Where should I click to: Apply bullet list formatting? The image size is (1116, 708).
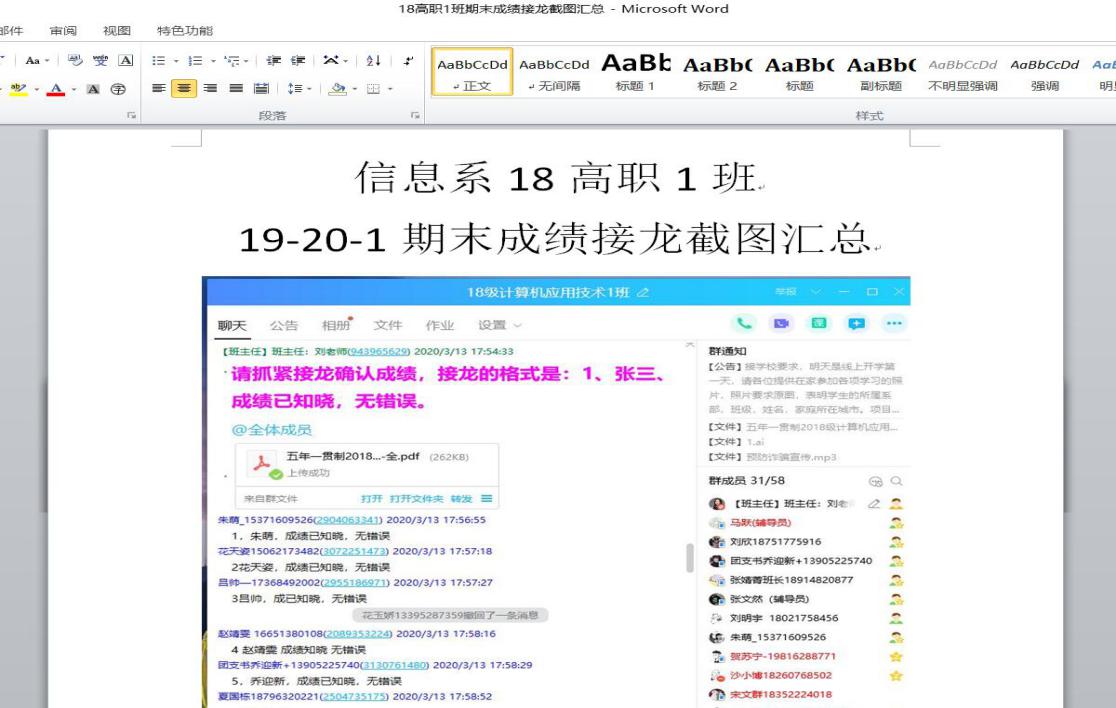158,61
